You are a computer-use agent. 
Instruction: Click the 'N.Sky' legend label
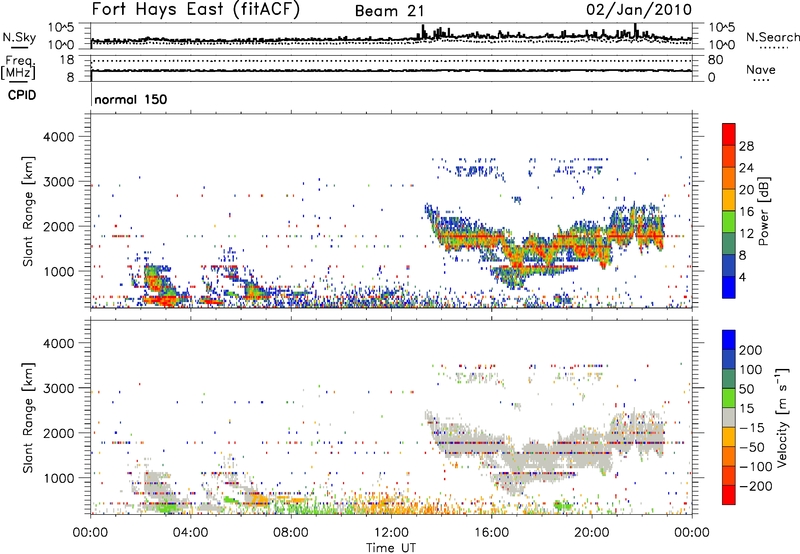(19, 38)
